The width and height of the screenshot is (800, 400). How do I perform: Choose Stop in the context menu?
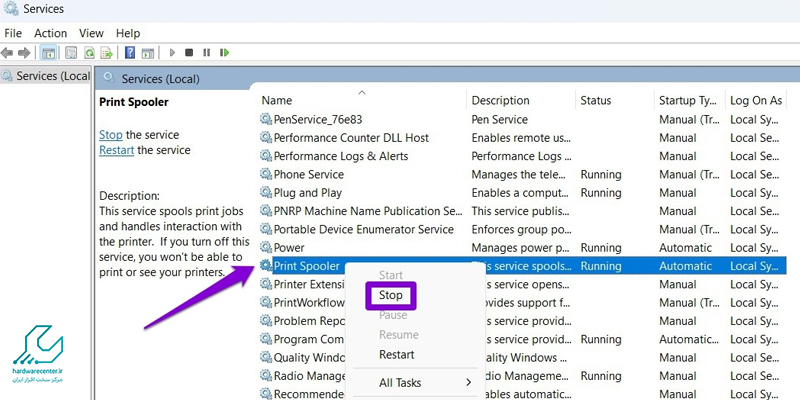[391, 295]
